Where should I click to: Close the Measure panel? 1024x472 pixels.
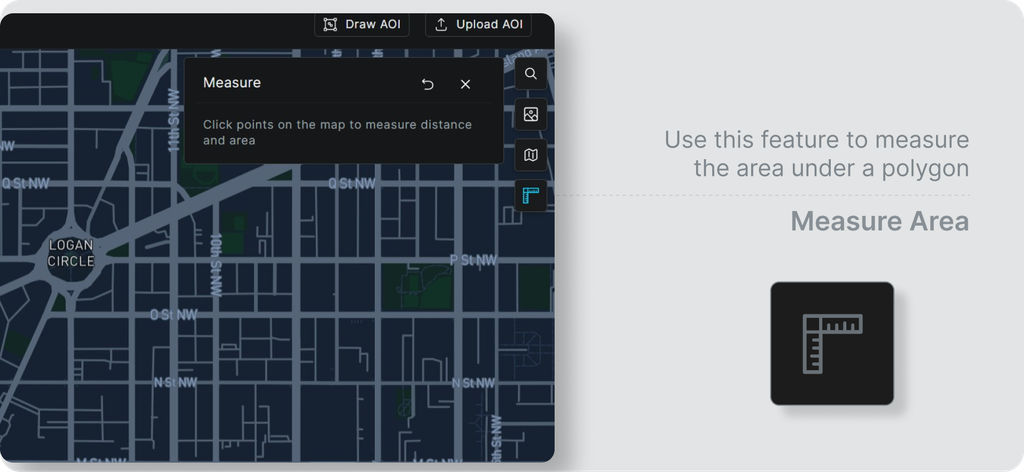[x=466, y=84]
